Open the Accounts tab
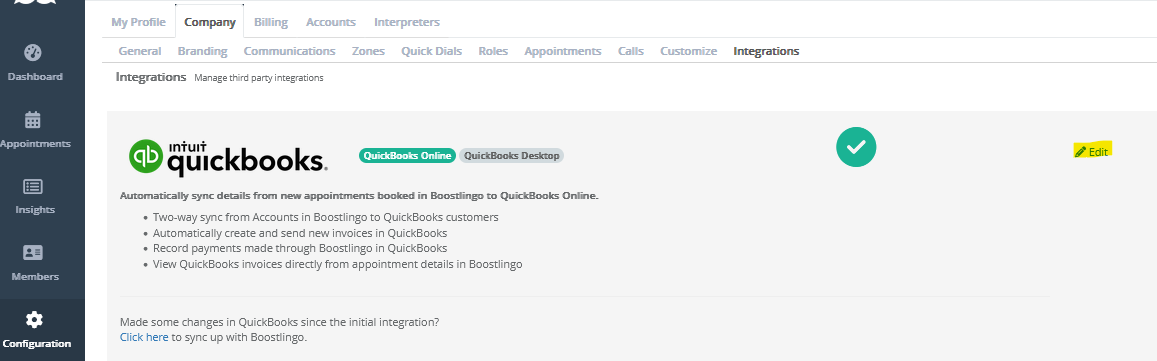The height and width of the screenshot is (361, 1157). pos(331,22)
